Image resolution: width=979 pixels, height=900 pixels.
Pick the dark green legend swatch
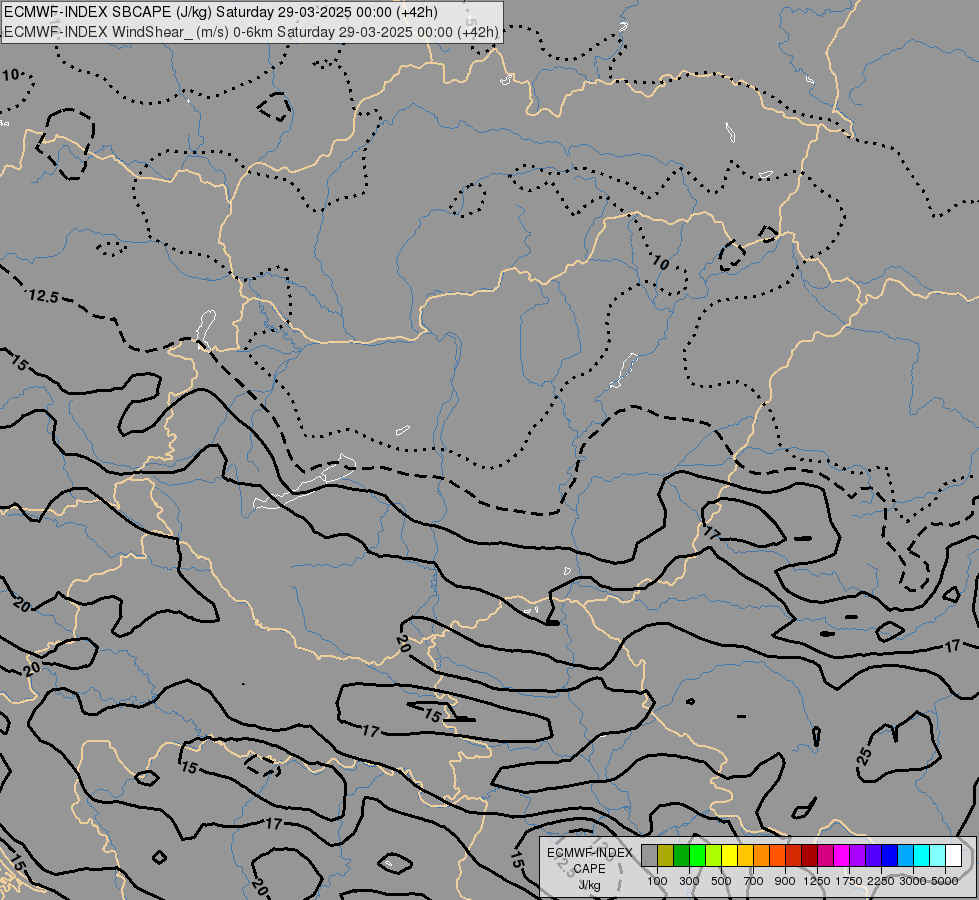click(x=682, y=856)
